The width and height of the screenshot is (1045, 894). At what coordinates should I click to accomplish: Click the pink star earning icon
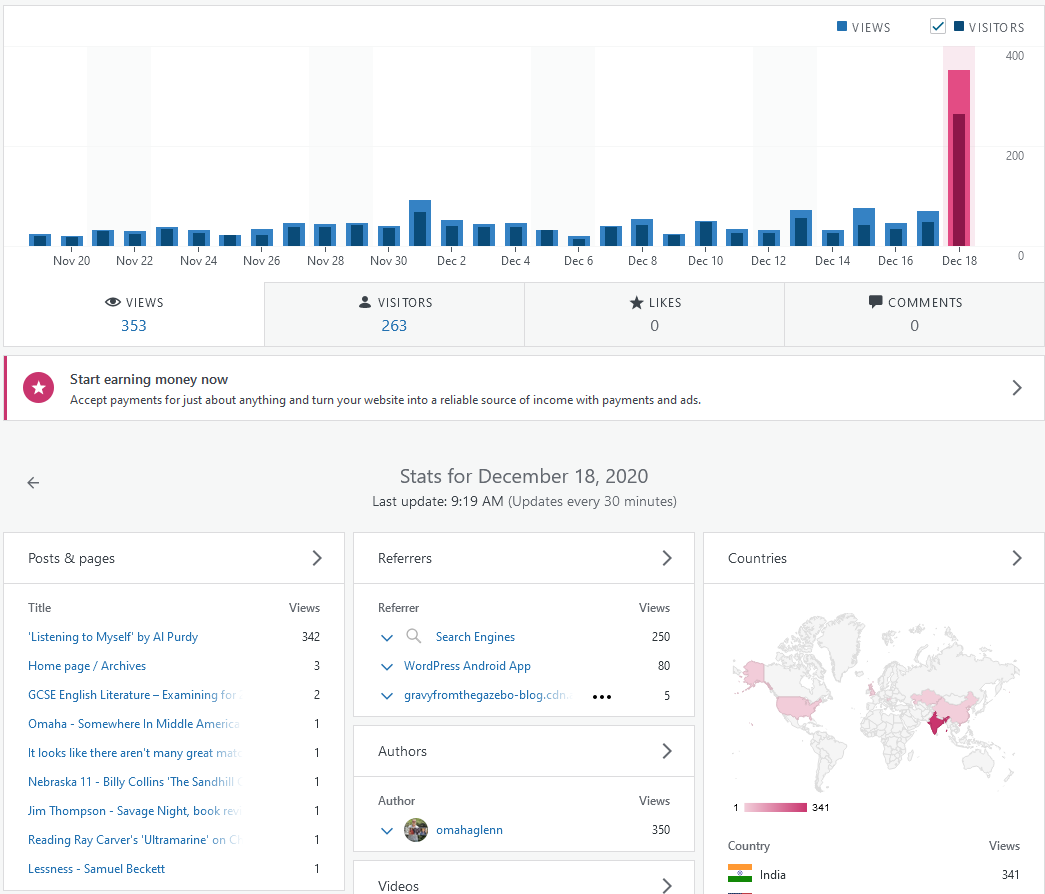coord(39,389)
